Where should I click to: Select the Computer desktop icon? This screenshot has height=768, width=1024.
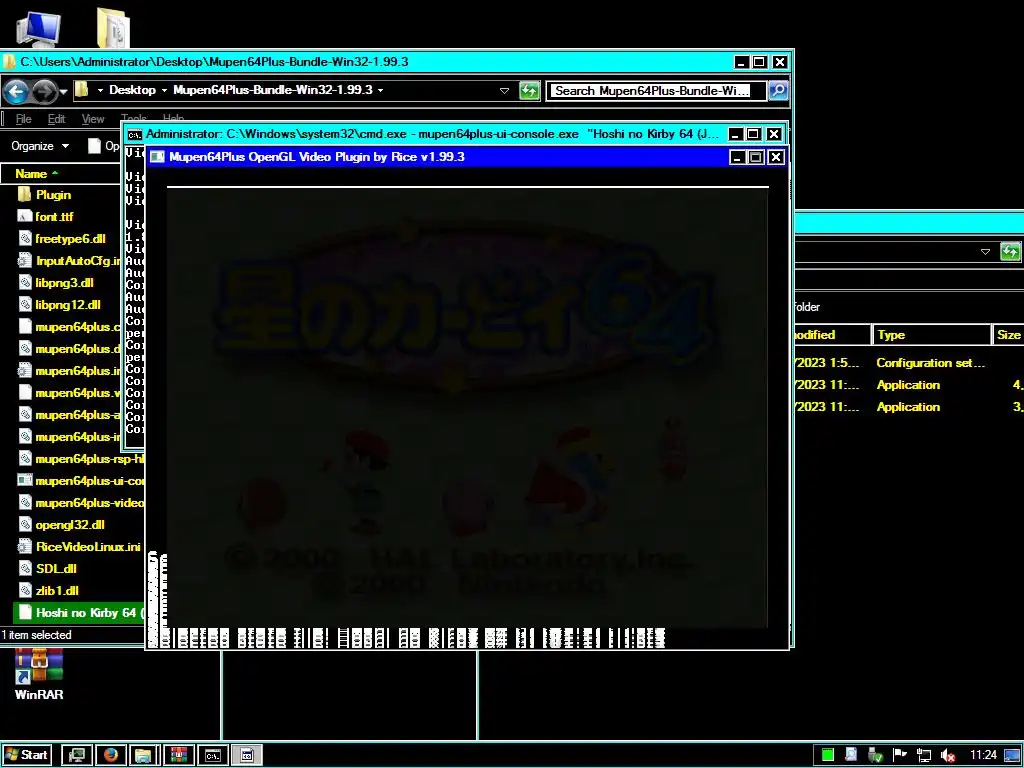(x=39, y=28)
